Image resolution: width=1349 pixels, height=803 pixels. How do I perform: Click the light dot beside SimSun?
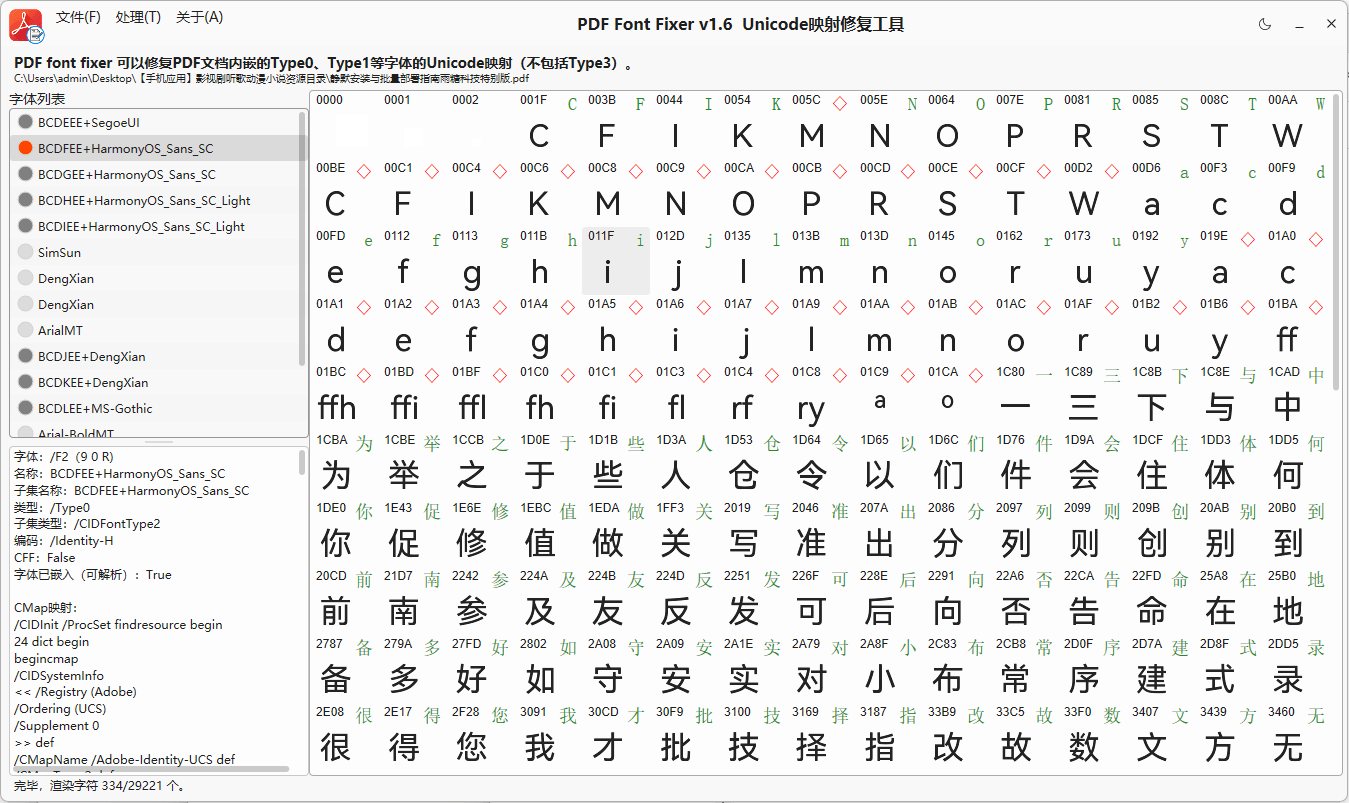coord(26,252)
